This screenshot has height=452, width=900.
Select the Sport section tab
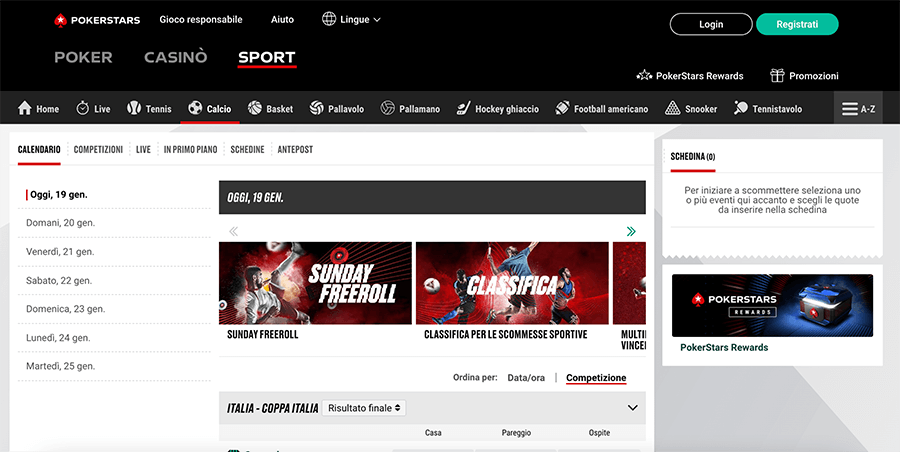coord(267,57)
